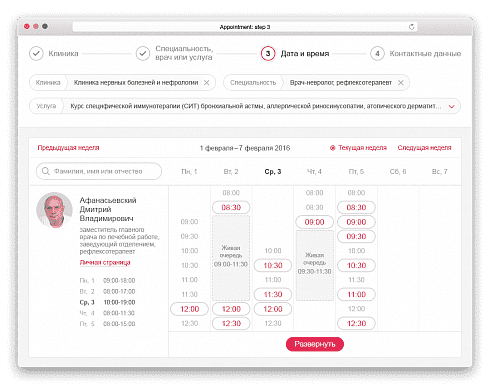490x385 pixels.
Task: Select Wednesday column header Ср, 3
Action: pyautogui.click(x=273, y=171)
